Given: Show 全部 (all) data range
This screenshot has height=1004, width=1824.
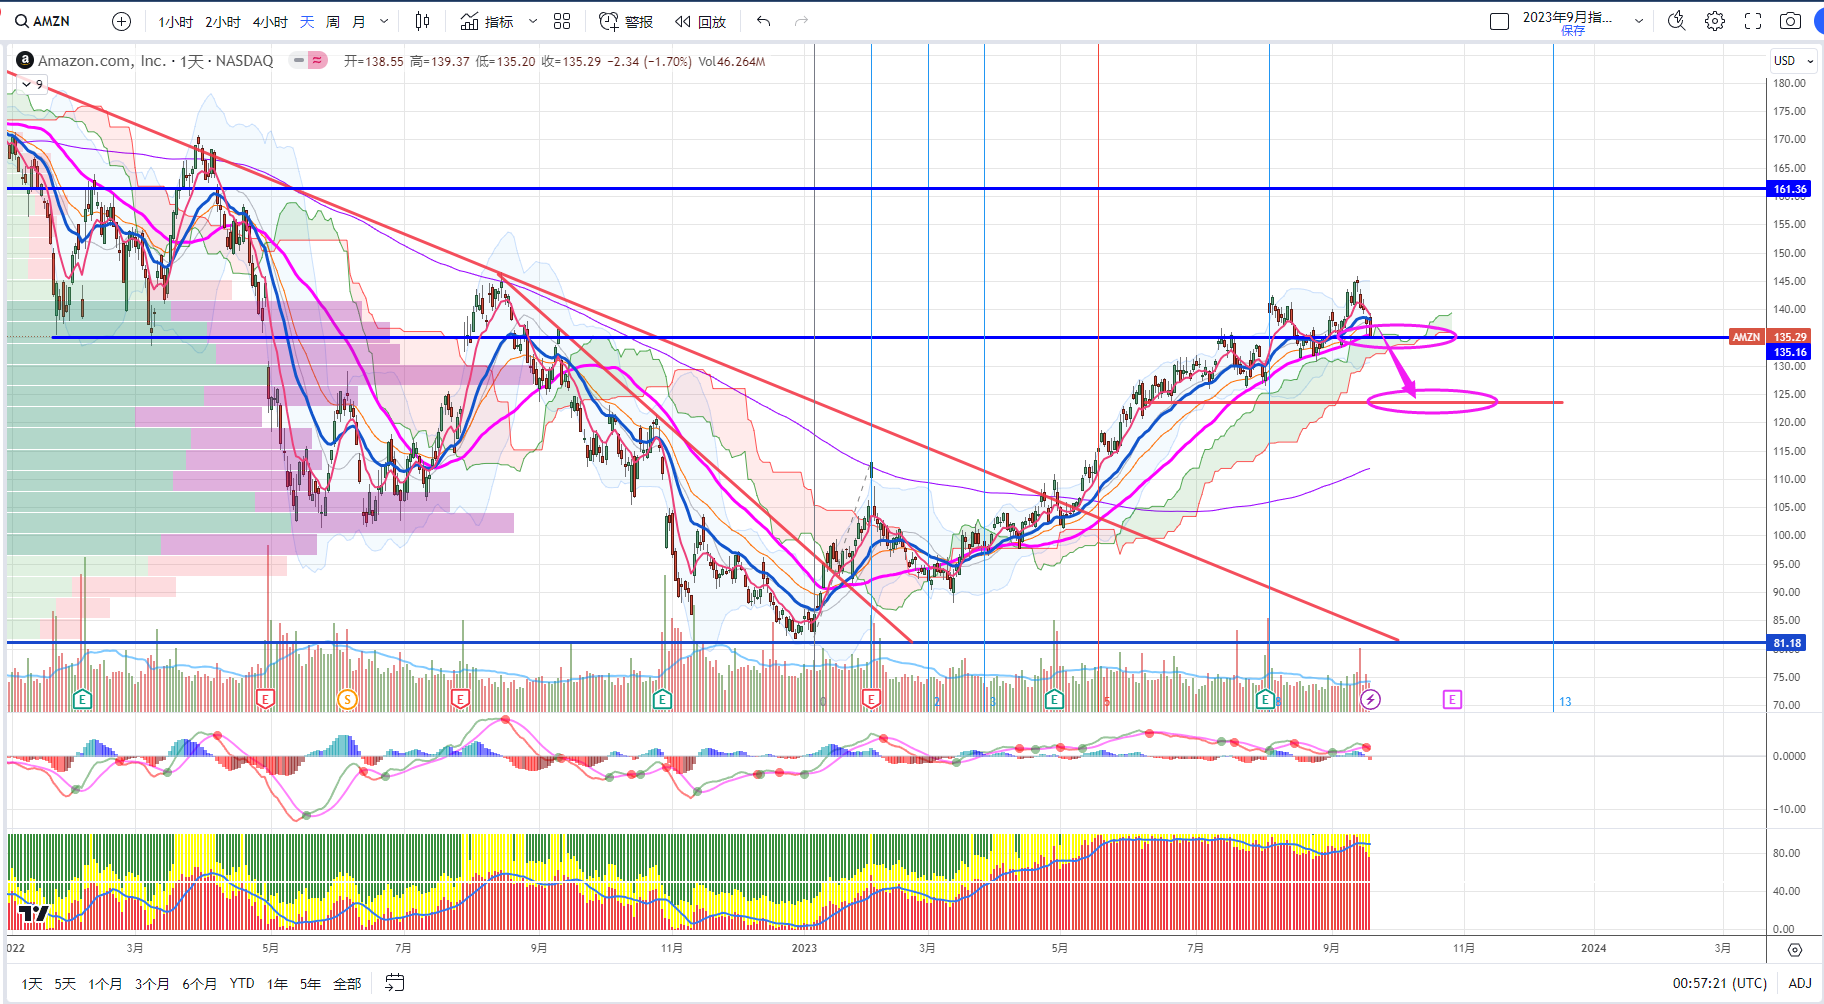Looking at the screenshot, I should pyautogui.click(x=347, y=984).
